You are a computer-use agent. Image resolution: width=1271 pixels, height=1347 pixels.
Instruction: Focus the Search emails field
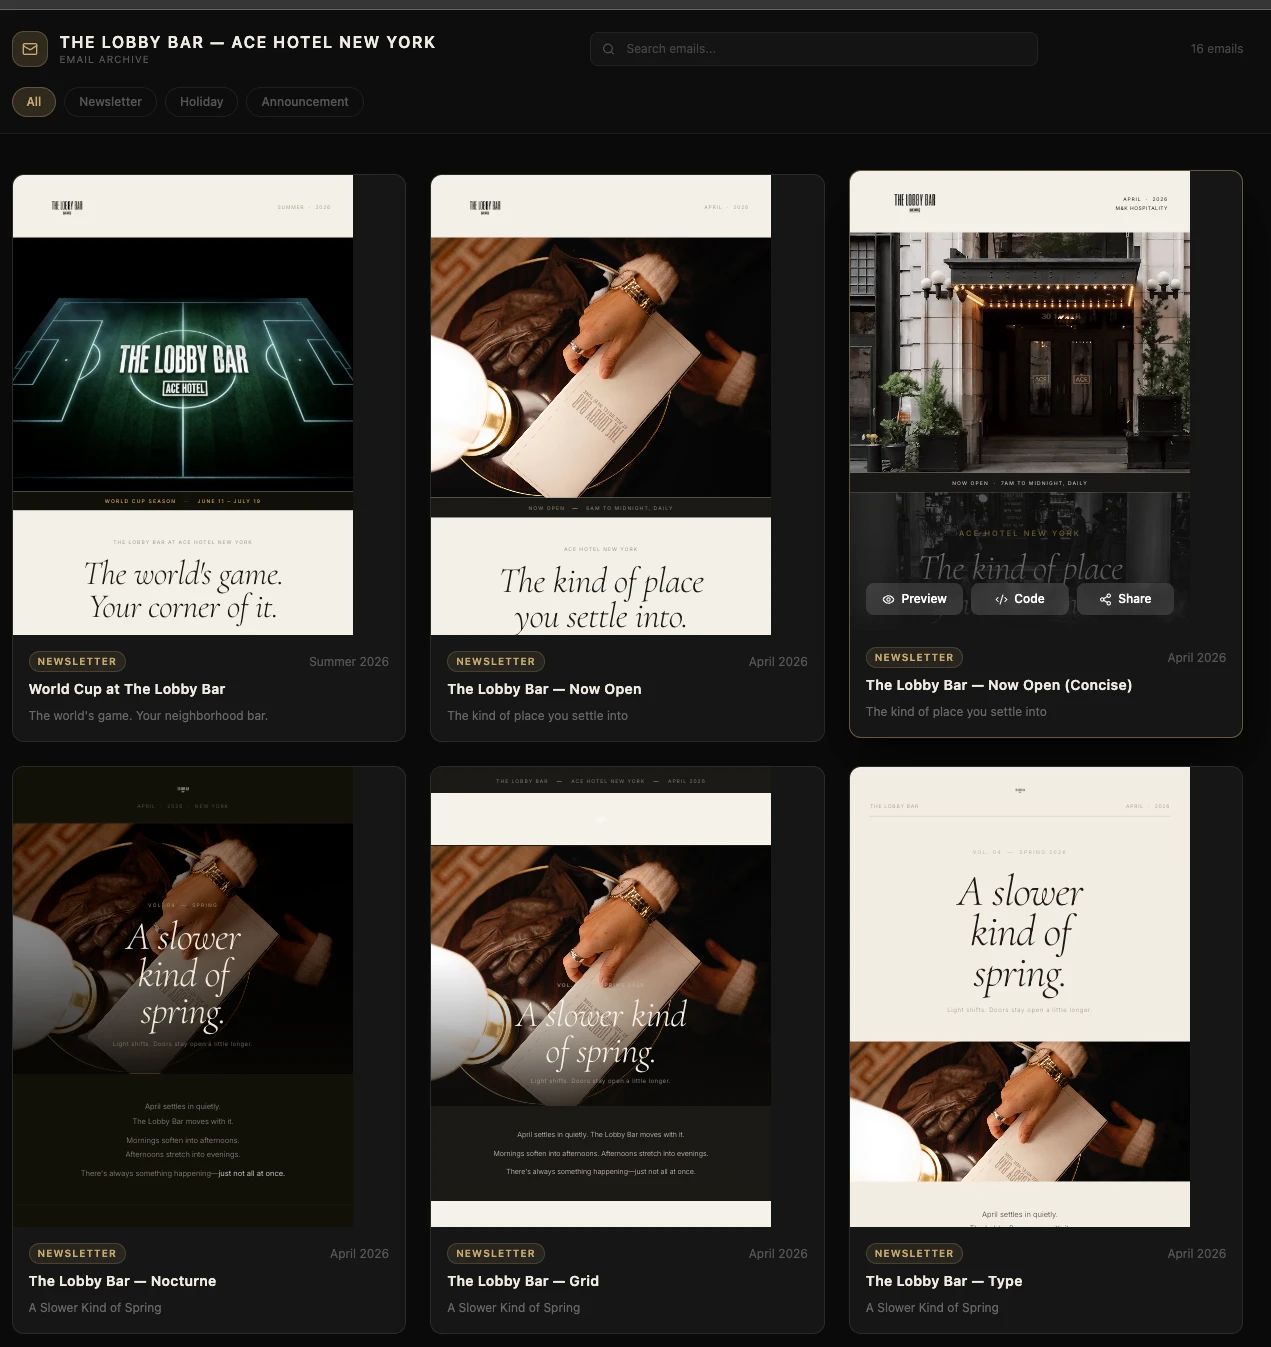[814, 49]
